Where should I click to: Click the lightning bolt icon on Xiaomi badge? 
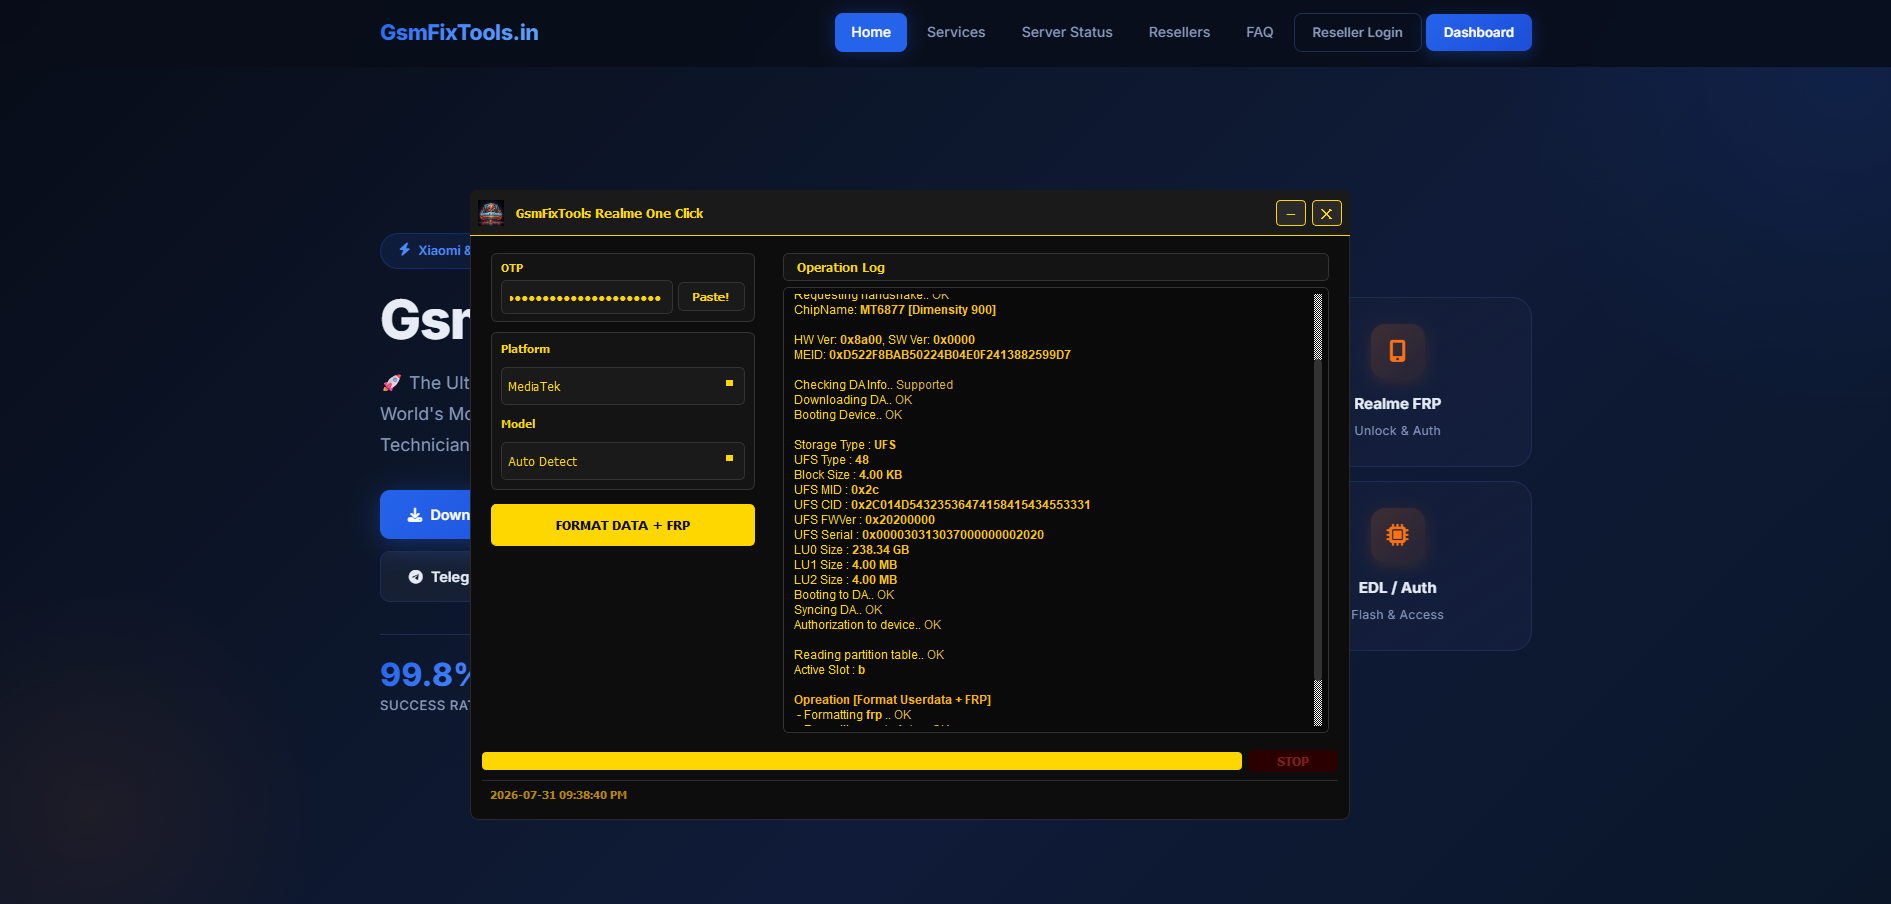tap(405, 250)
